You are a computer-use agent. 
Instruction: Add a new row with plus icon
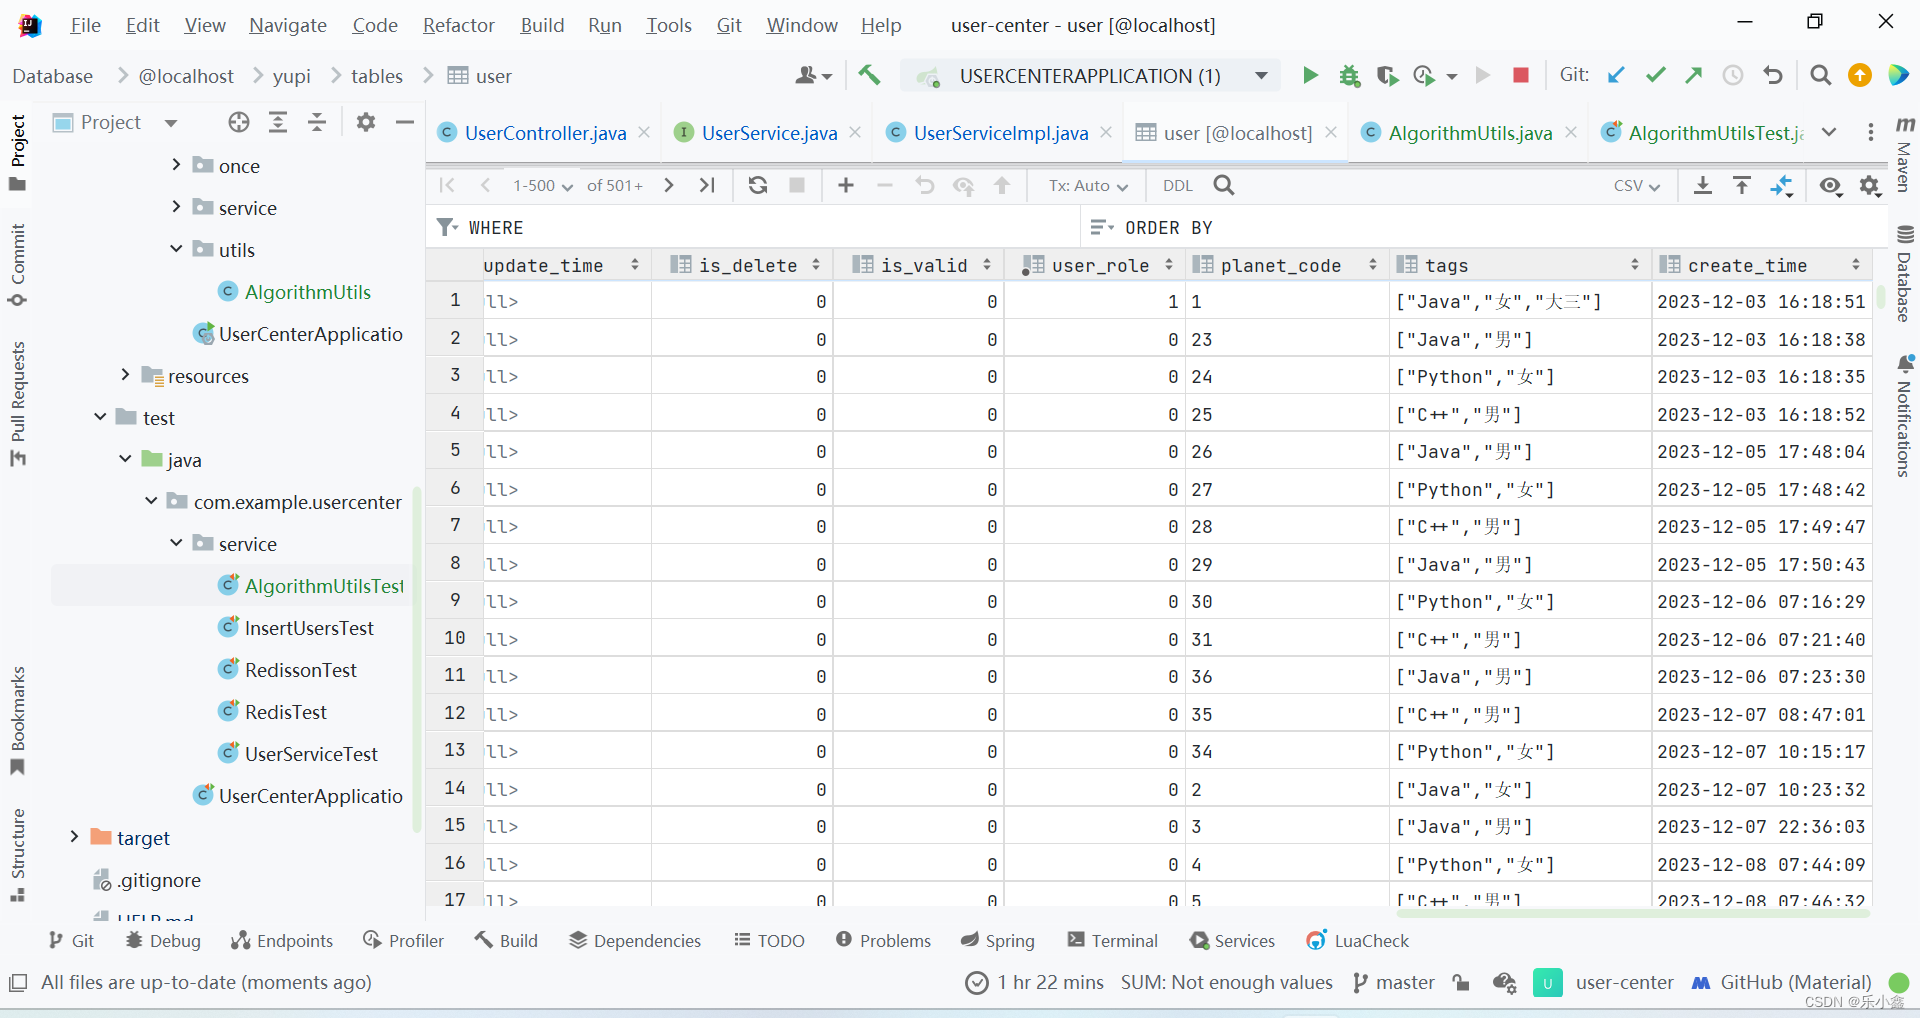pos(846,185)
